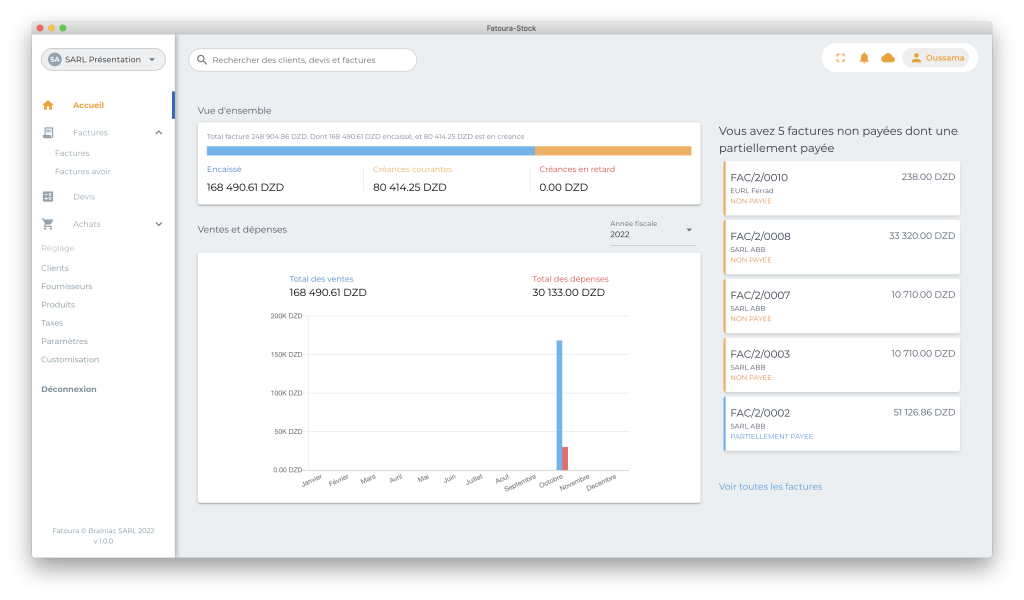The width and height of the screenshot is (1024, 600).
Task: Click the Oussama user account button
Action: 935,58
